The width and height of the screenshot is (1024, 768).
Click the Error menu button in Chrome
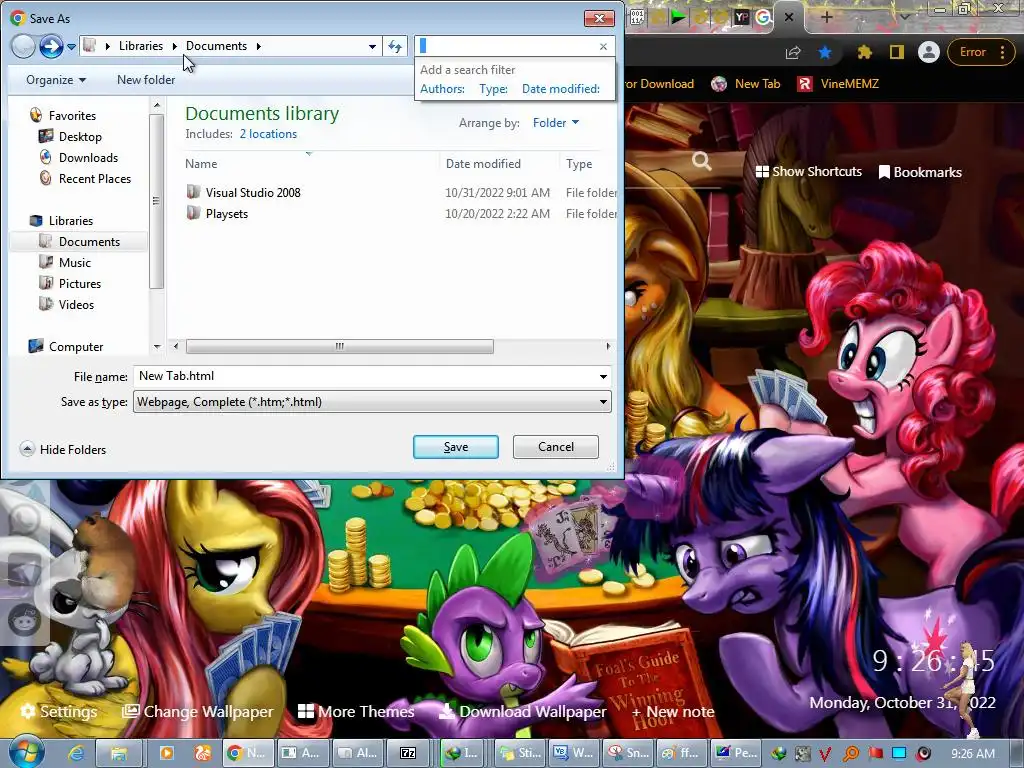point(980,52)
